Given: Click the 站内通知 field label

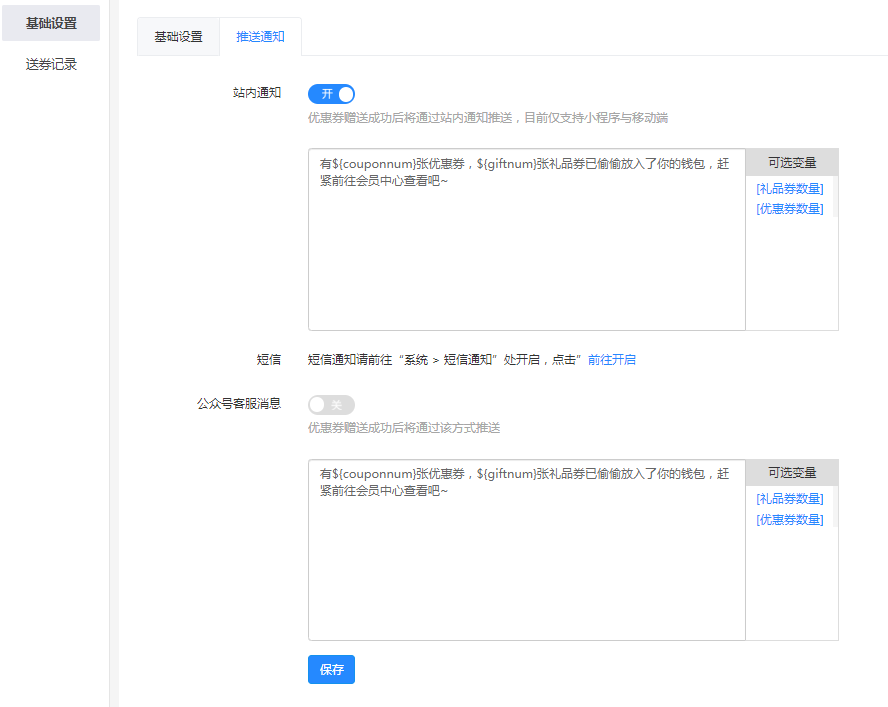Looking at the screenshot, I should pyautogui.click(x=257, y=93).
